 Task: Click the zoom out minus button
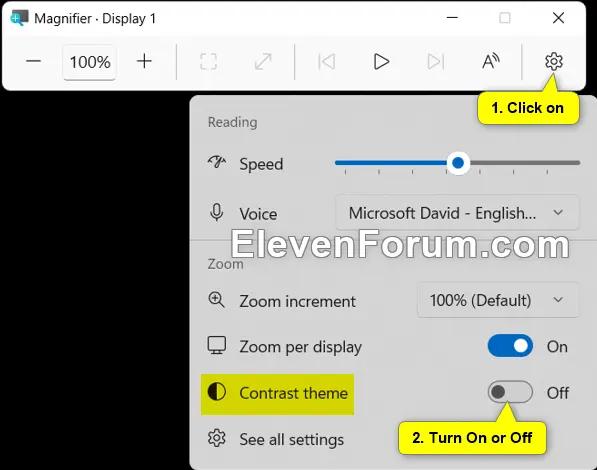pos(34,61)
